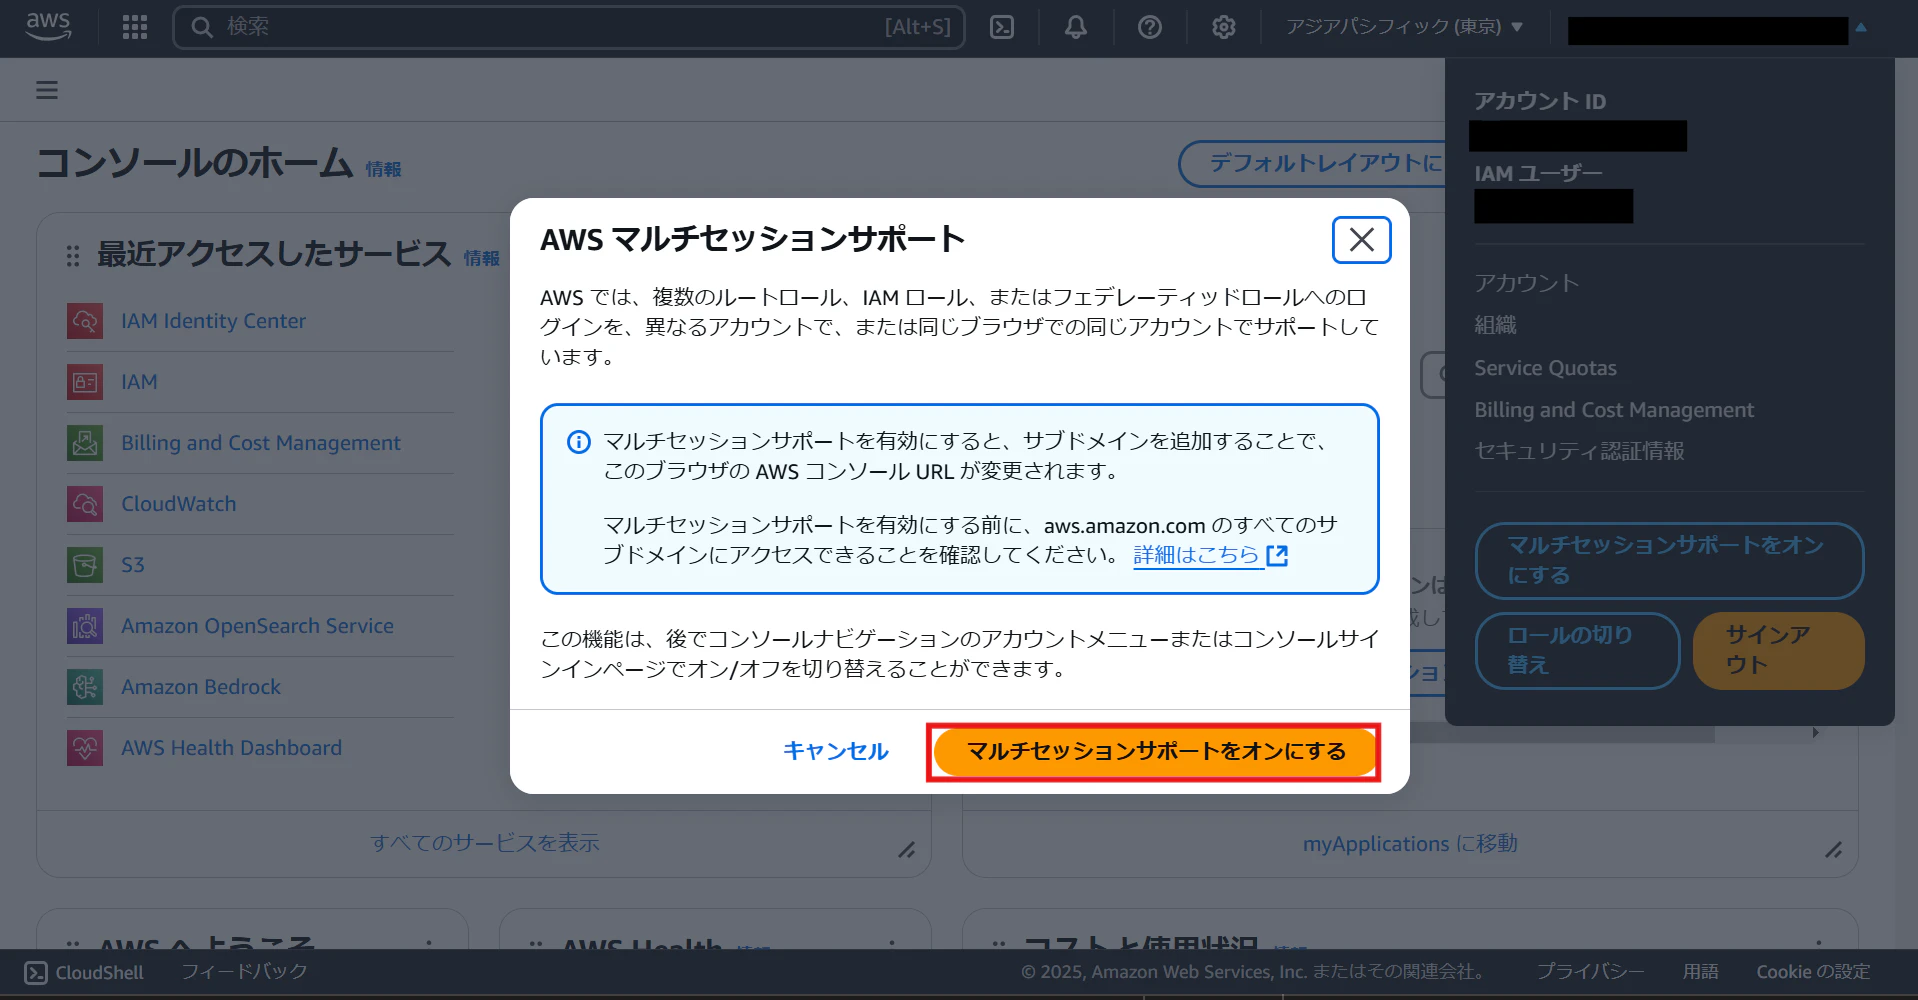Open the settings gear icon
Screen dimensions: 1918x1000
[x=1224, y=27]
